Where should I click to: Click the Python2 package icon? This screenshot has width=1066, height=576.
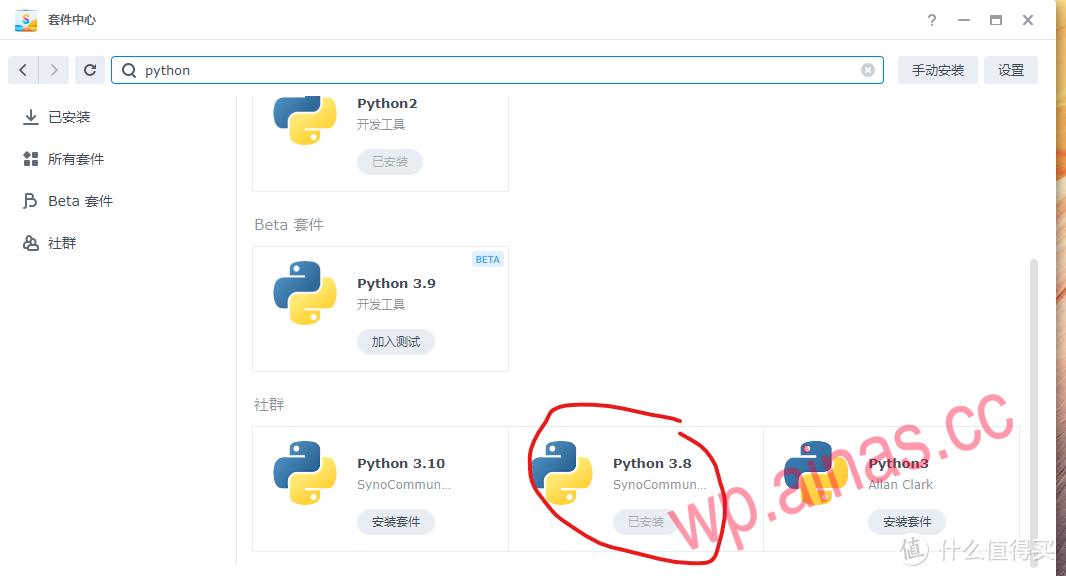pos(305,120)
